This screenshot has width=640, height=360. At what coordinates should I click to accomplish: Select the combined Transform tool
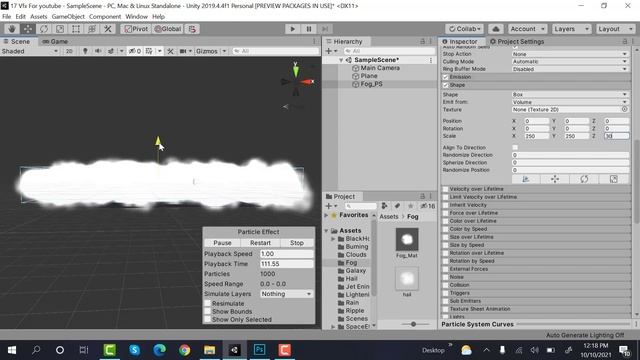pos(92,29)
